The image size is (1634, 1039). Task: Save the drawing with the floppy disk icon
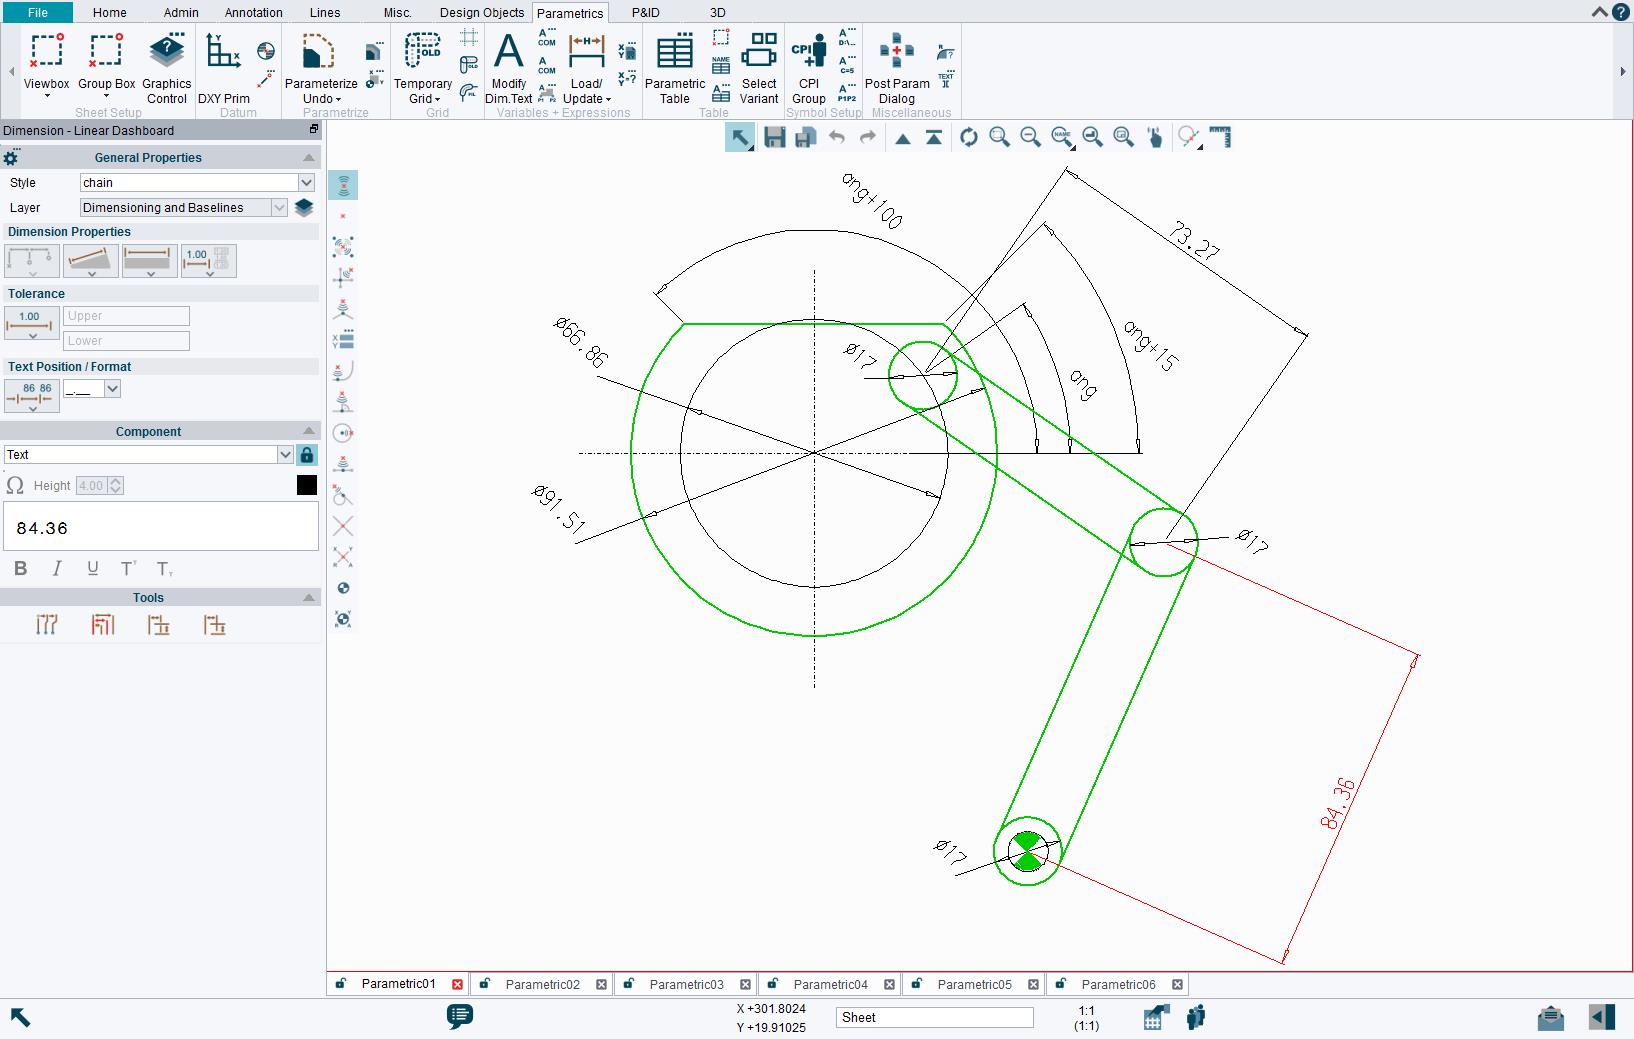coord(774,137)
